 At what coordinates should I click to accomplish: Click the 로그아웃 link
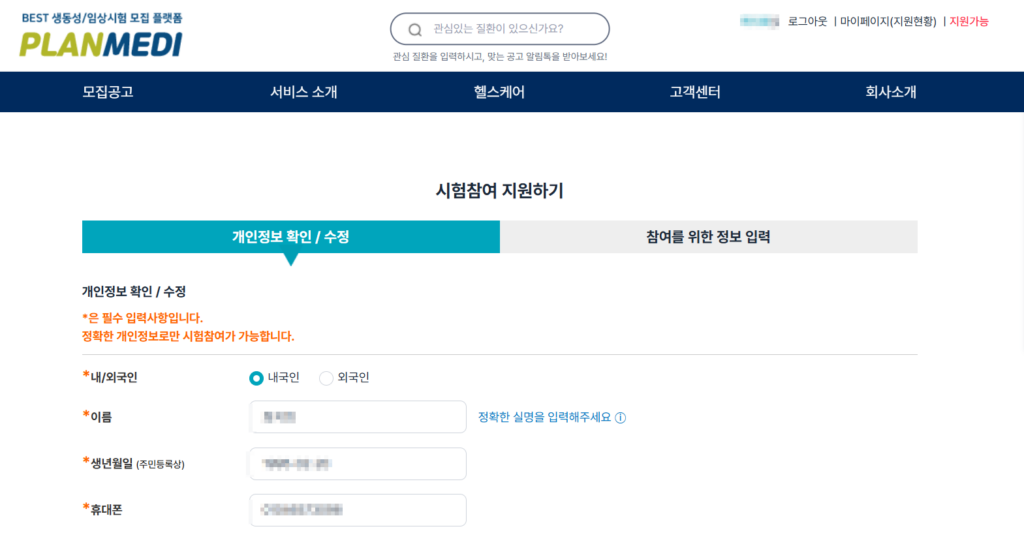click(x=807, y=22)
